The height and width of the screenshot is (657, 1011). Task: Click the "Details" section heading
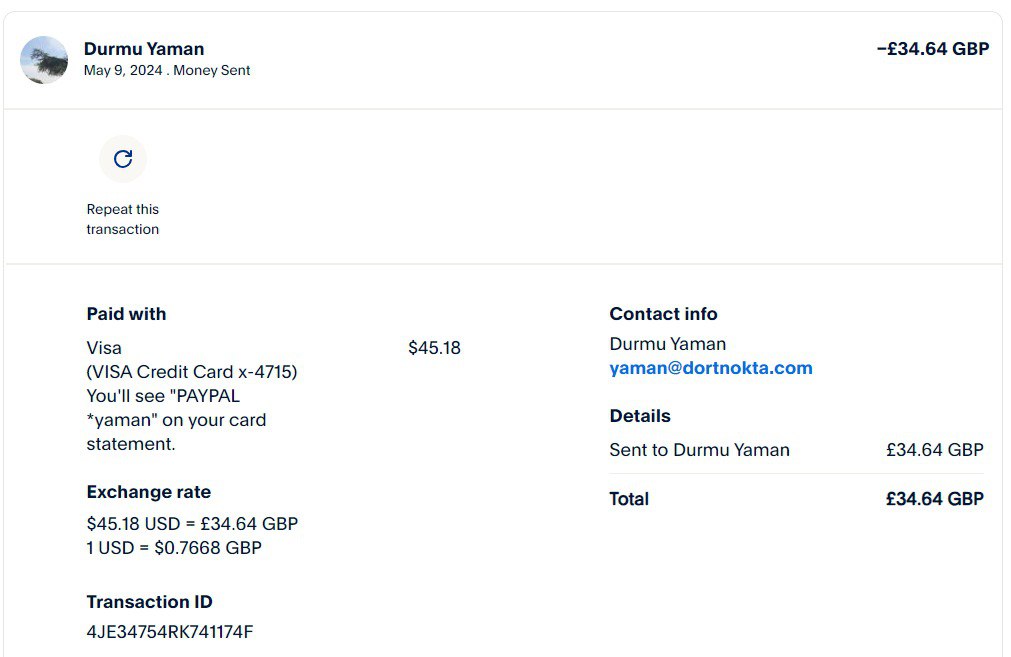640,416
